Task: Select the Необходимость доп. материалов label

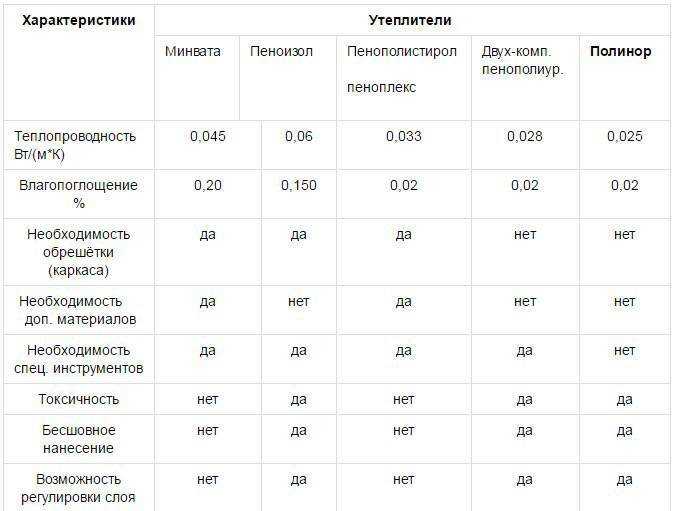Action: point(78,310)
